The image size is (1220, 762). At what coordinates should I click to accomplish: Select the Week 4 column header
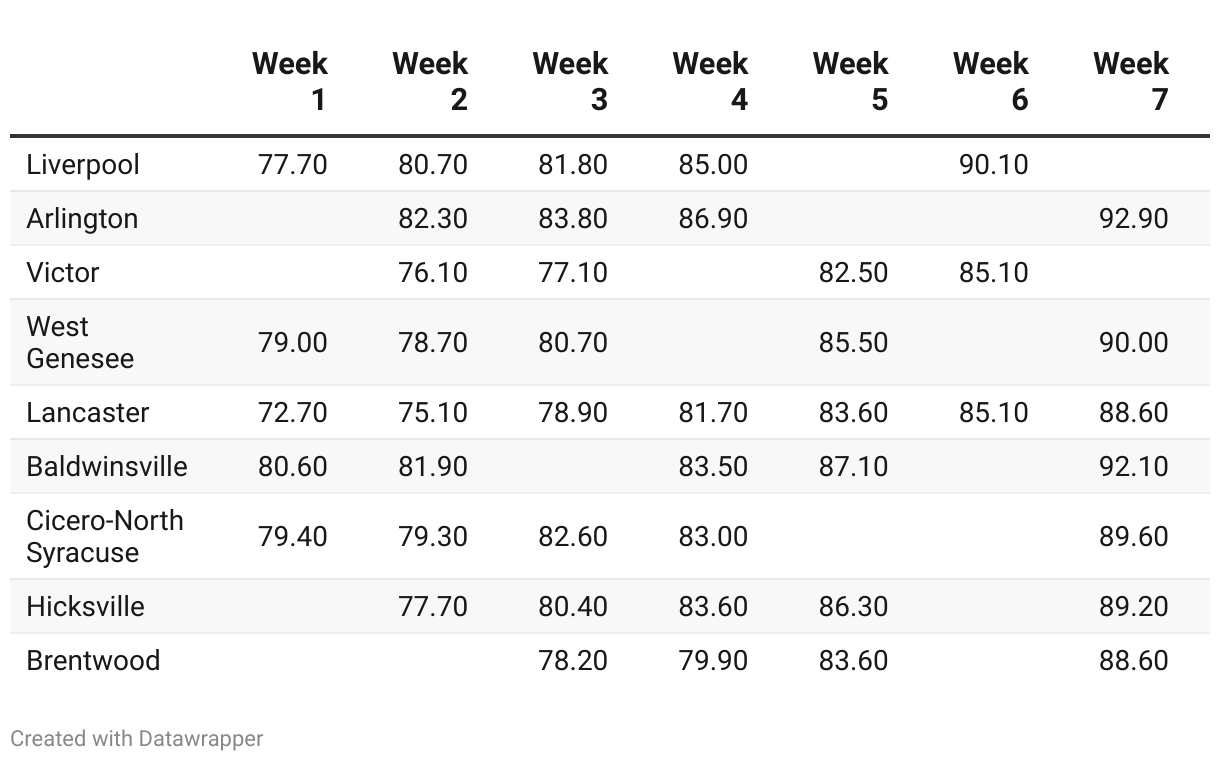(x=710, y=81)
